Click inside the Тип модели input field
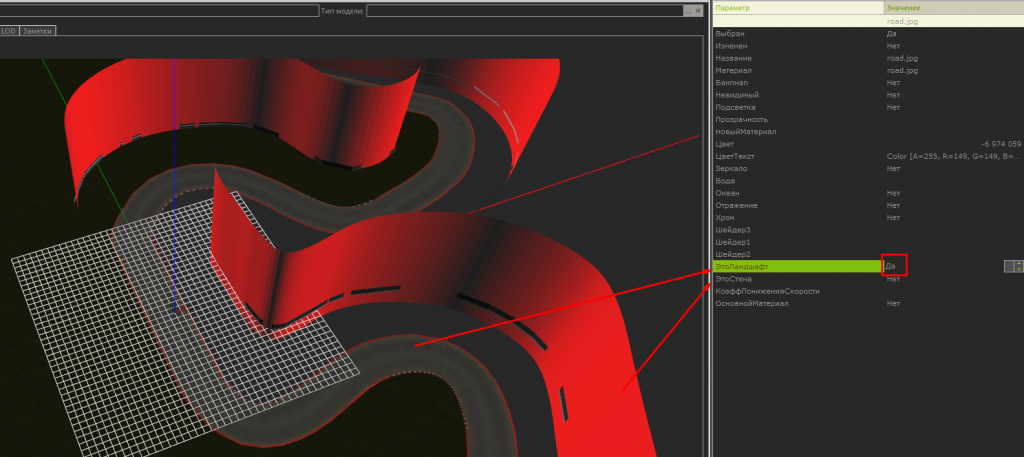Viewport: 1024px width, 457px height. click(525, 11)
